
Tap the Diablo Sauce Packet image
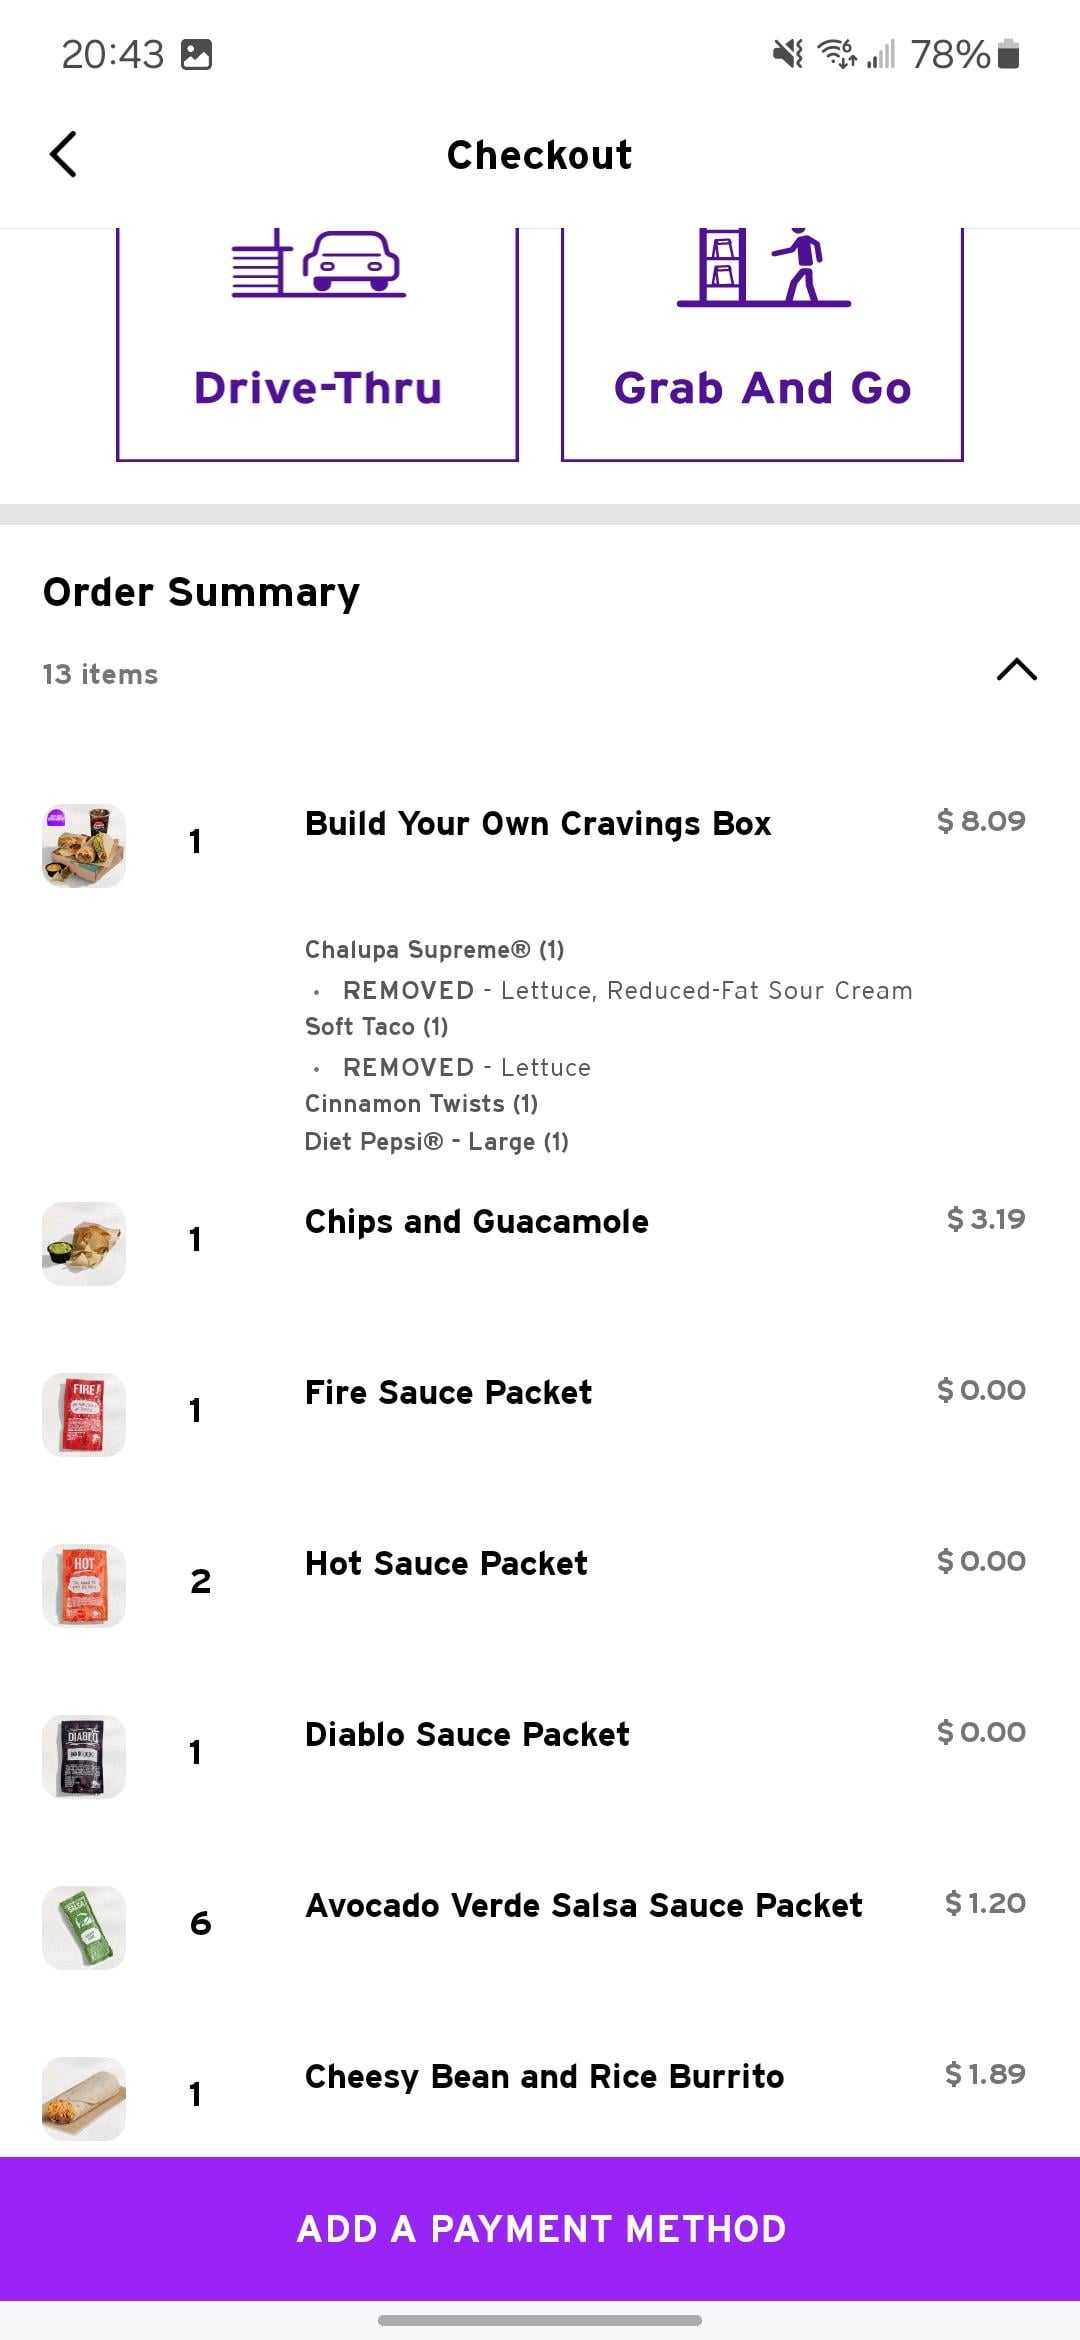point(84,1756)
